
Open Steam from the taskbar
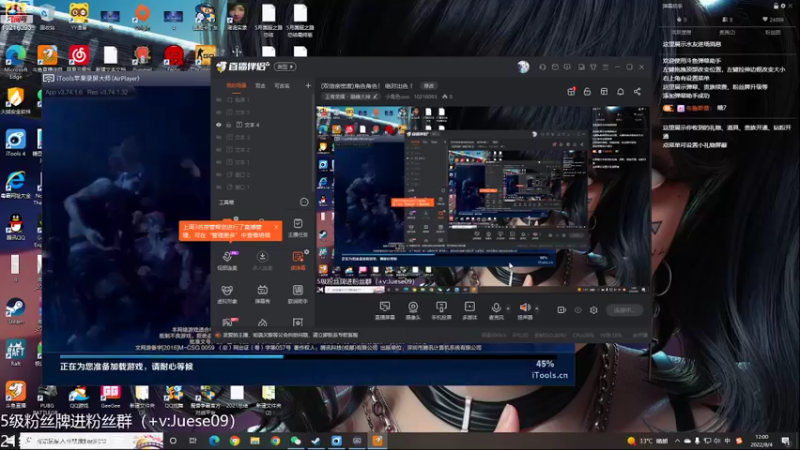point(316,441)
